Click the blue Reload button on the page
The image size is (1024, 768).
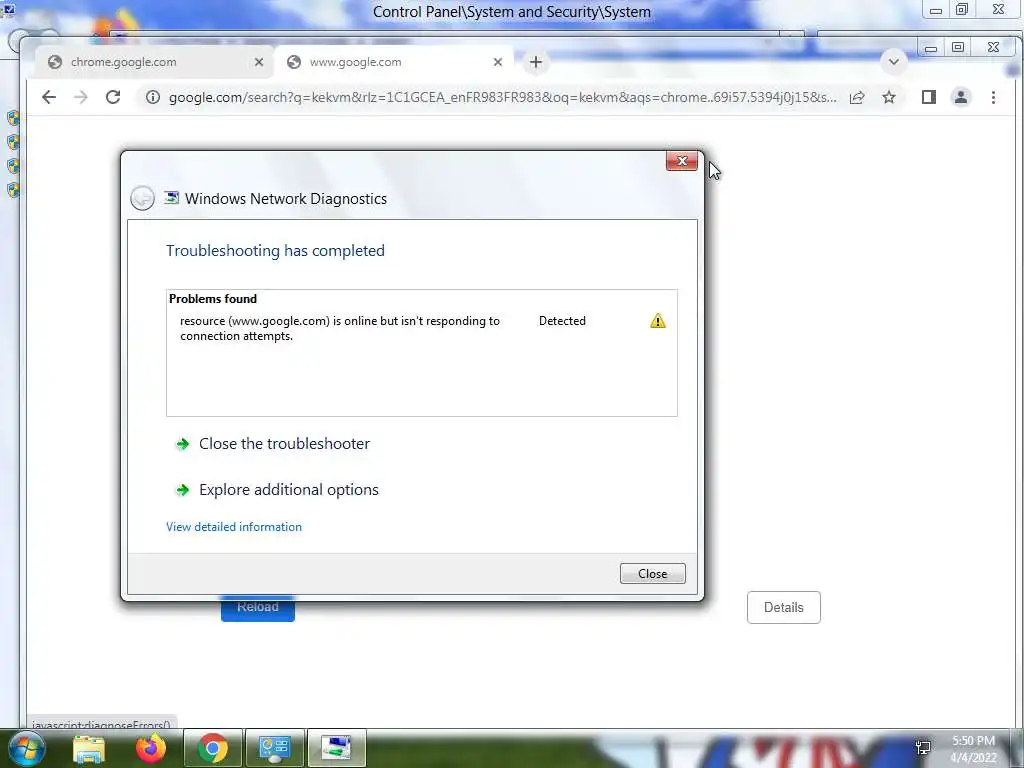pos(258,608)
